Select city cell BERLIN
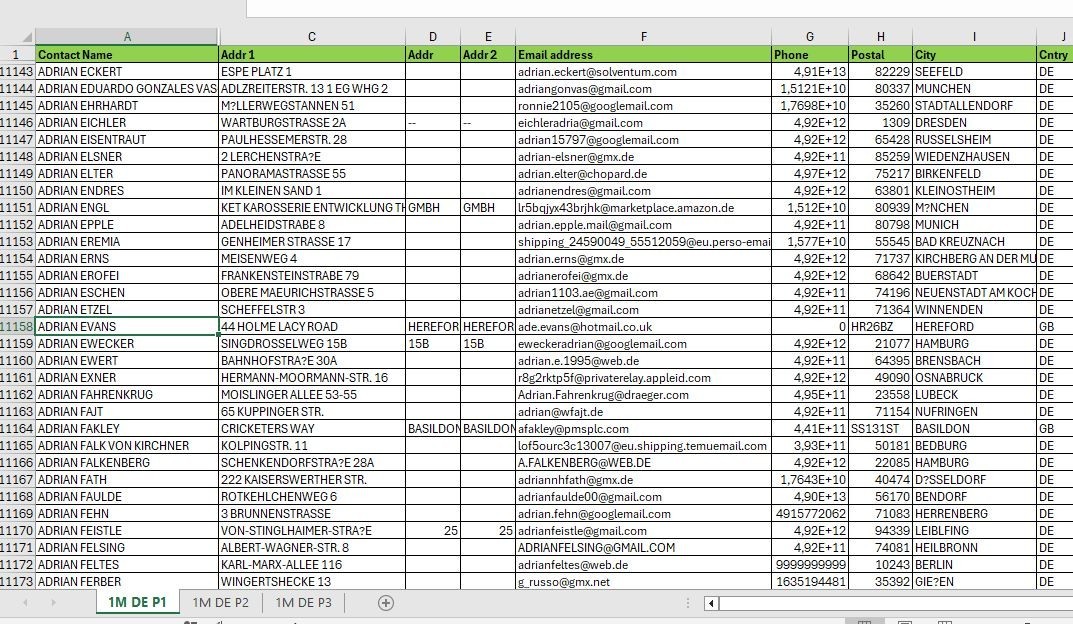Screen dimensions: 1073x624 [974, 564]
